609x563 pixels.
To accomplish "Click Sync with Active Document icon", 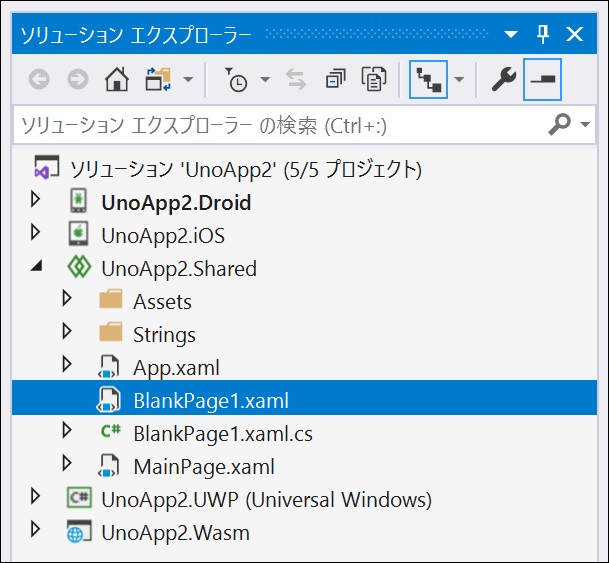I will coord(296,79).
